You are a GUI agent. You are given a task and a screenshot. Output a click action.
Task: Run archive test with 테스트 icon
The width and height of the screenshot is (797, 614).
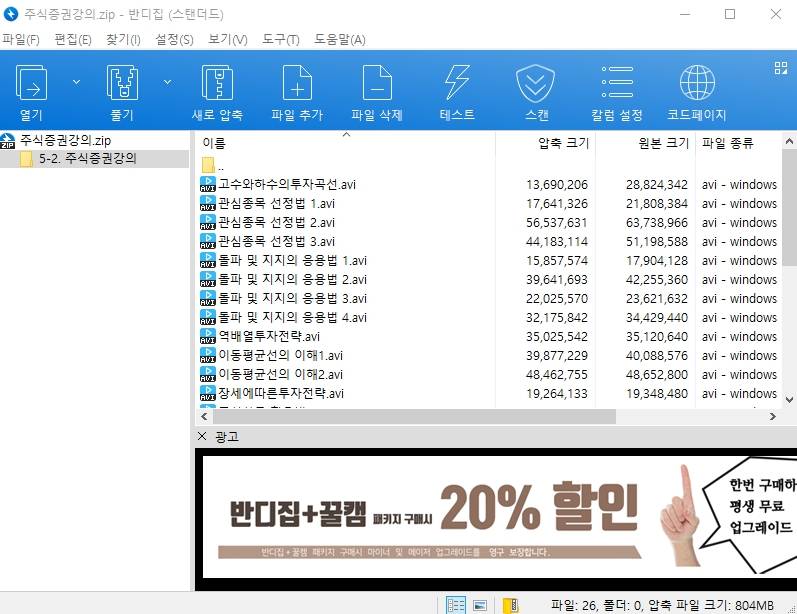[x=457, y=83]
